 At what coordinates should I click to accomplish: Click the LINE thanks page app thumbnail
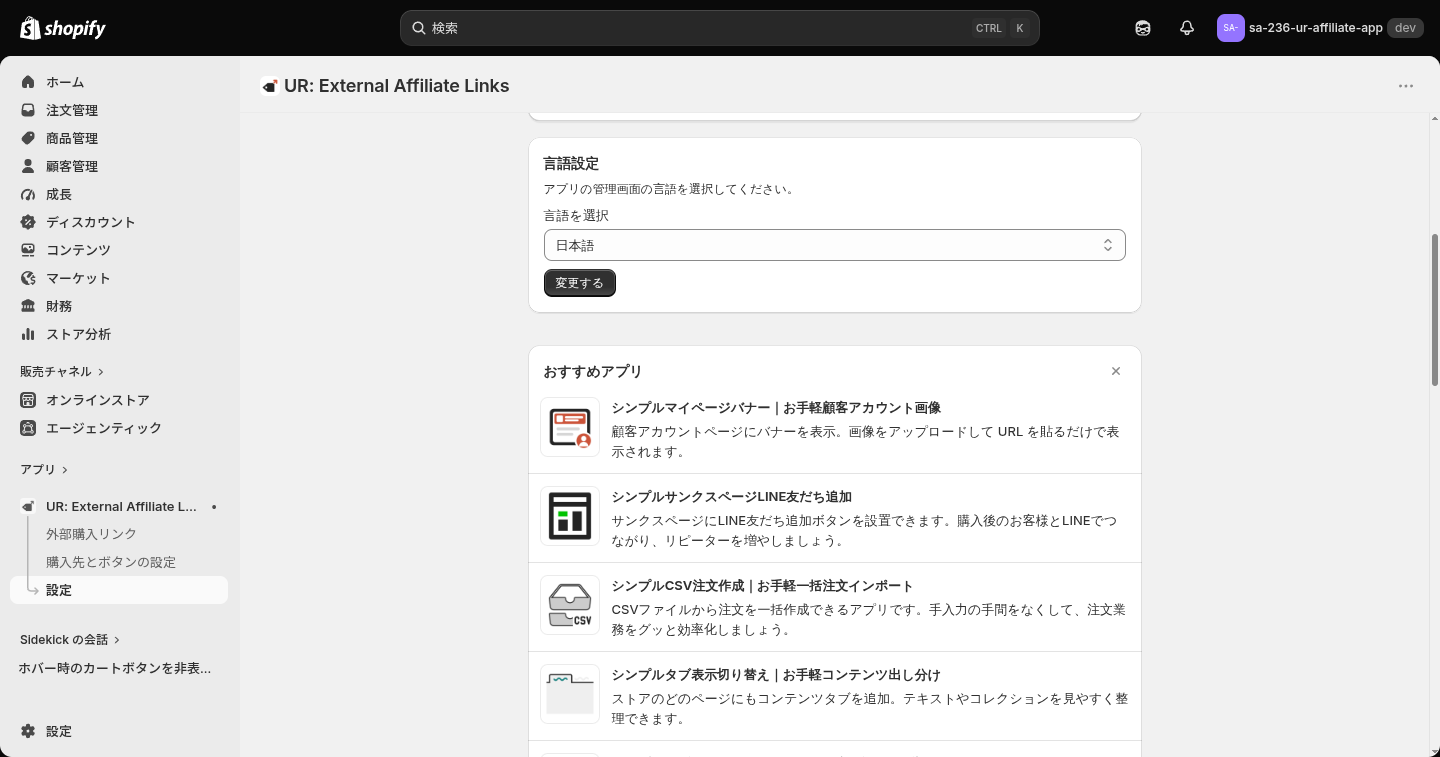pyautogui.click(x=570, y=516)
